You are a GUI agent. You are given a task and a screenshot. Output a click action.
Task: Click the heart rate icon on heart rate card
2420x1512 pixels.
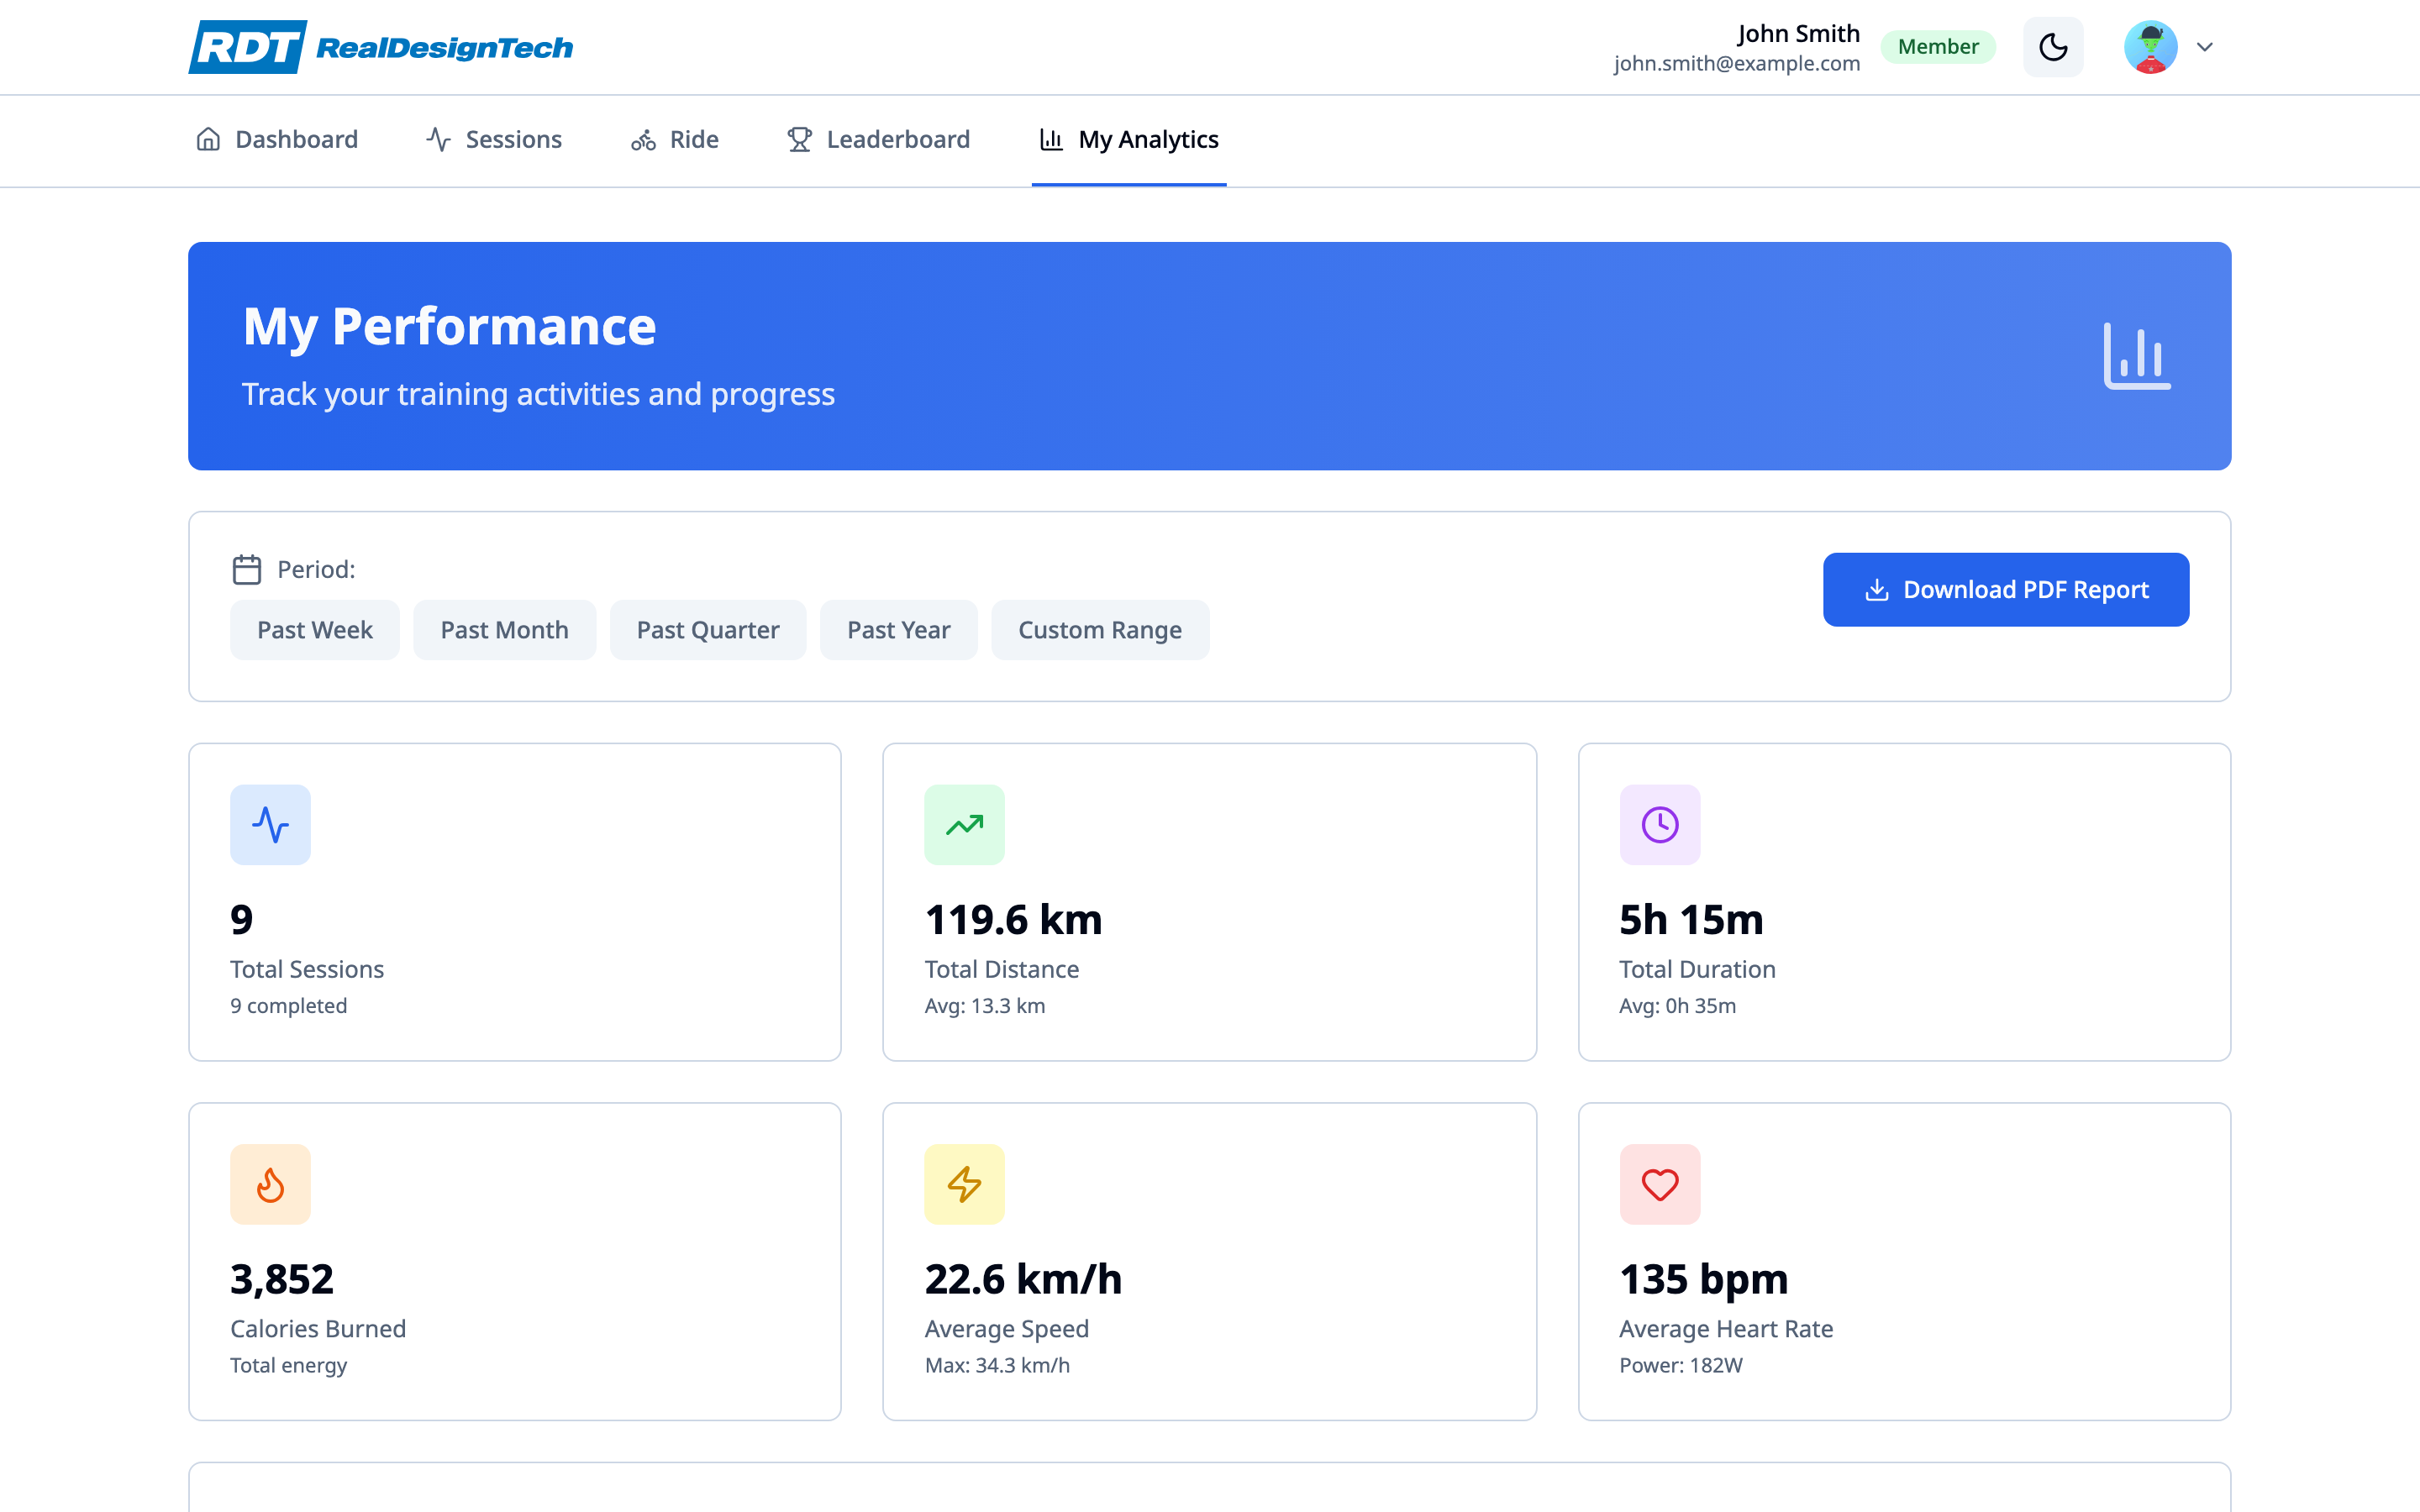click(x=1659, y=1184)
